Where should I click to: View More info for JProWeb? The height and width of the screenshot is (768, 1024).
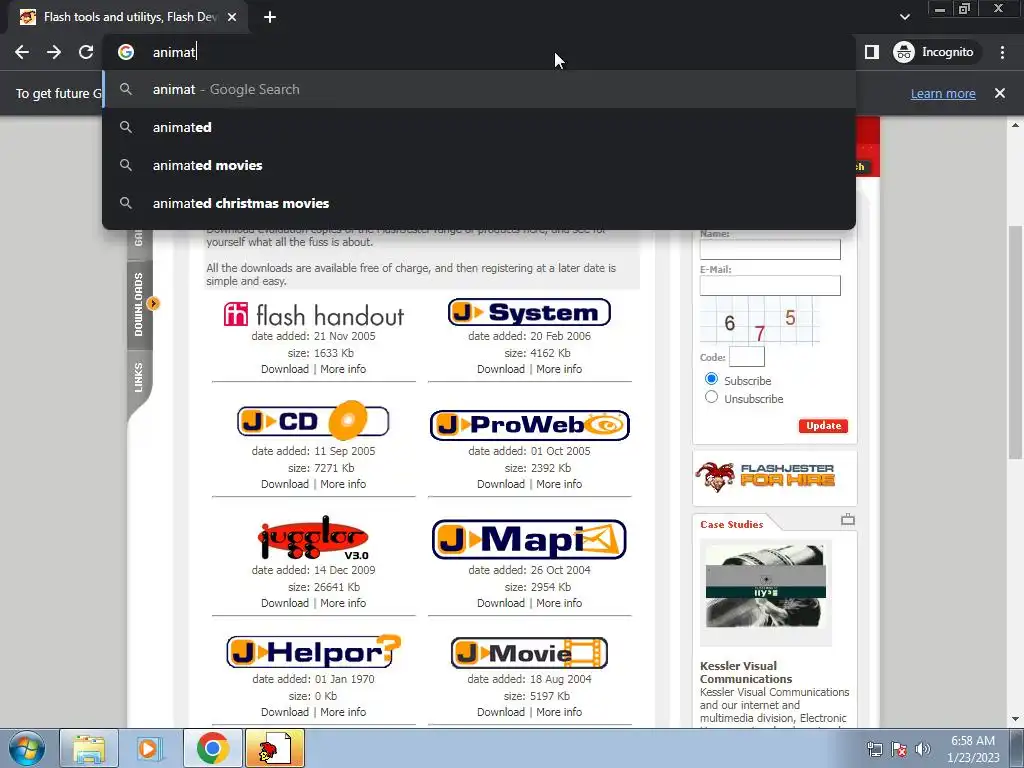[559, 484]
